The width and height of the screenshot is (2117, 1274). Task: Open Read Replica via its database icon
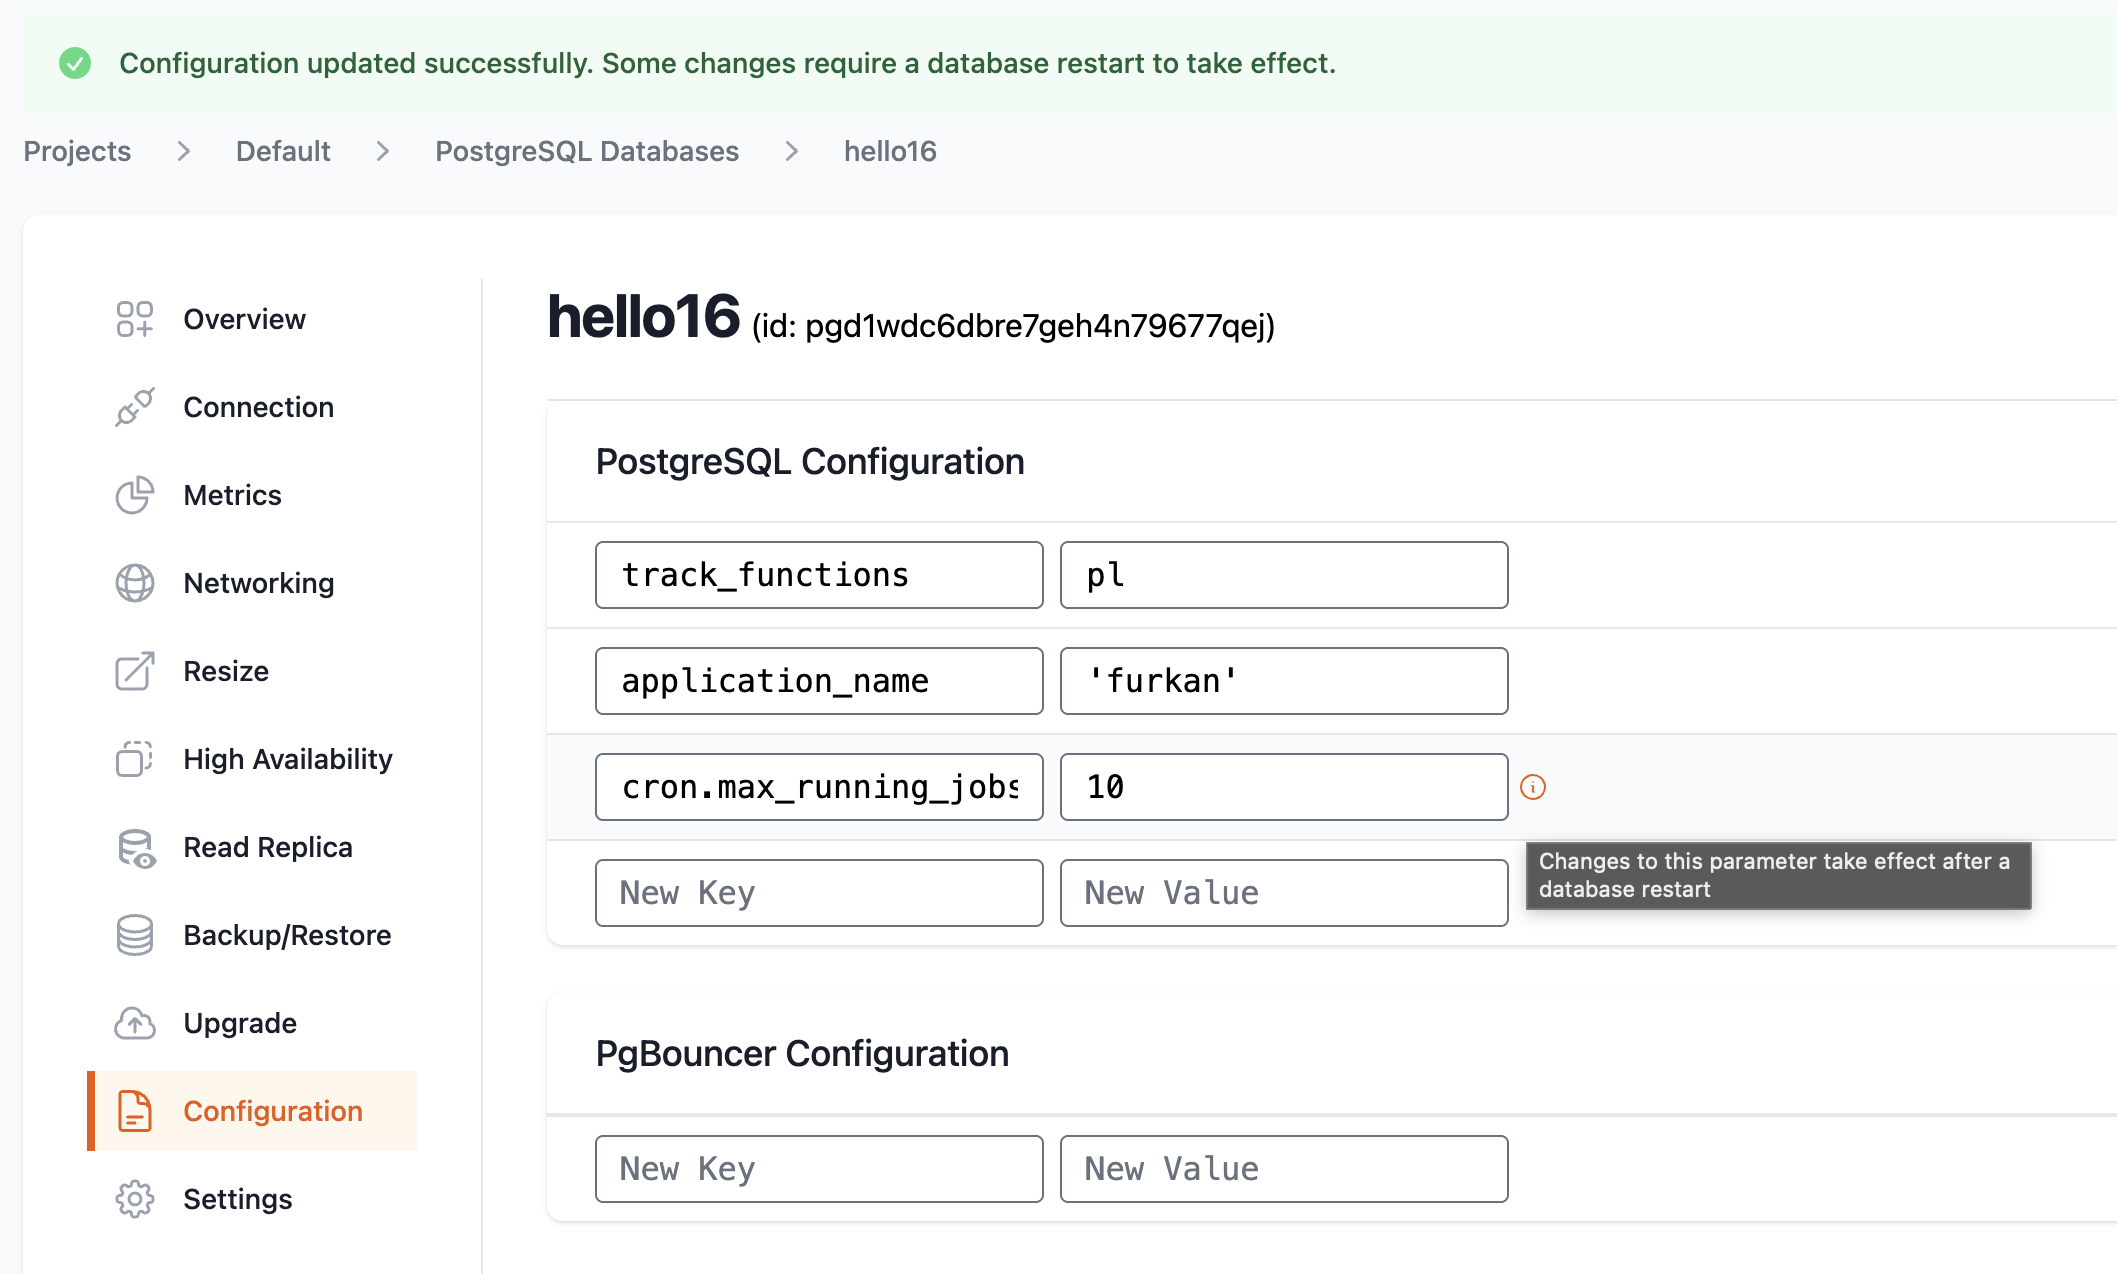pyautogui.click(x=134, y=847)
